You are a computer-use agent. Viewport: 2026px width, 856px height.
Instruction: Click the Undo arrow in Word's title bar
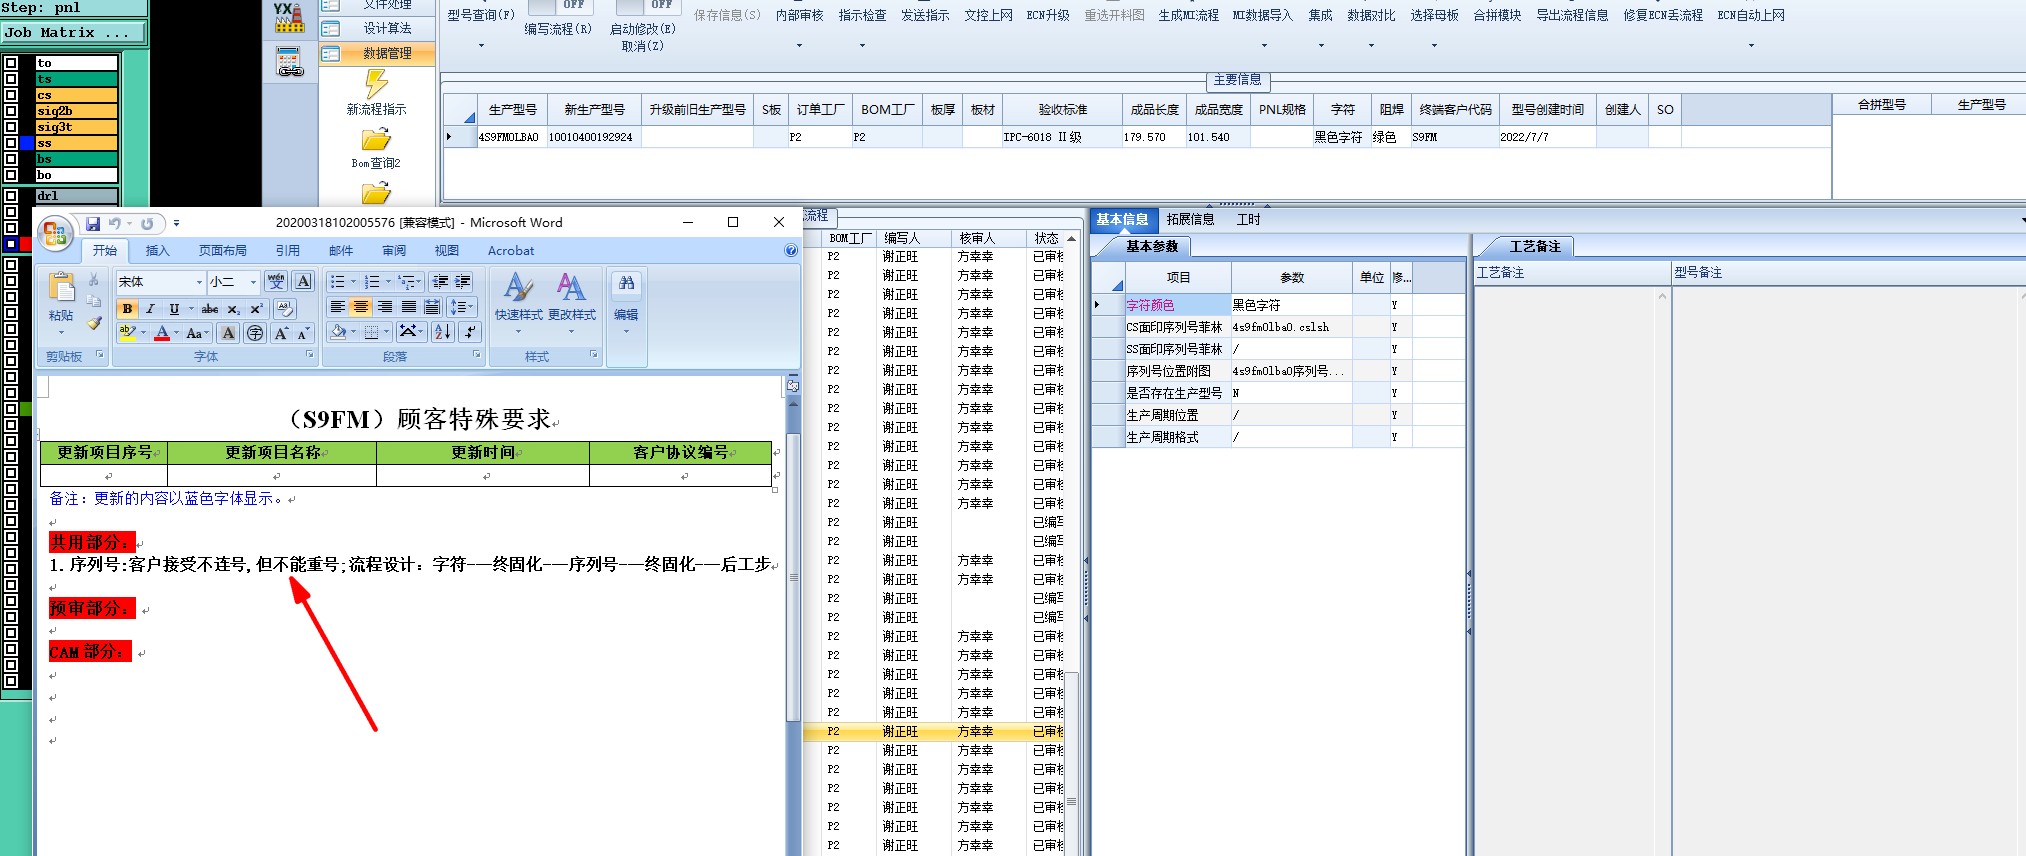click(x=115, y=223)
